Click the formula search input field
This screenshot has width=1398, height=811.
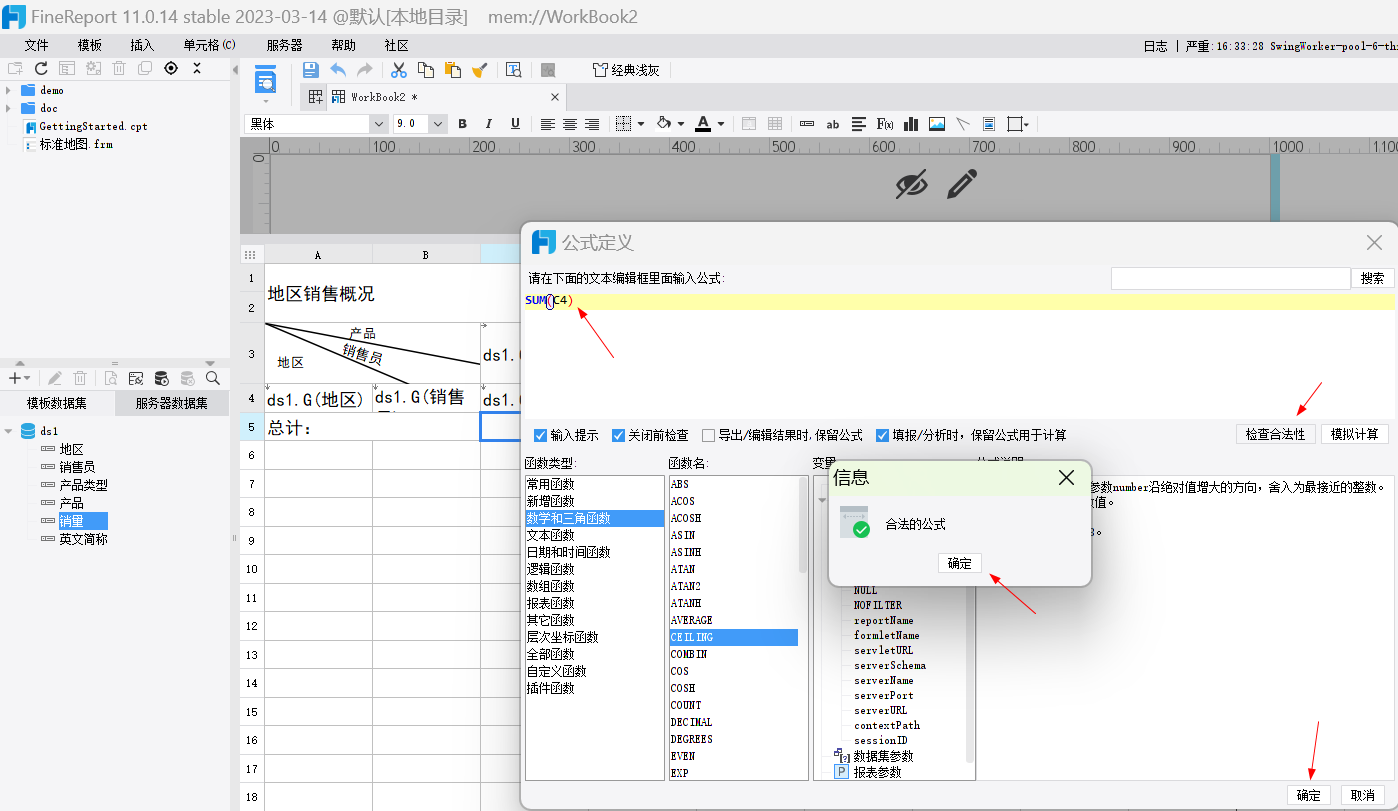1230,278
